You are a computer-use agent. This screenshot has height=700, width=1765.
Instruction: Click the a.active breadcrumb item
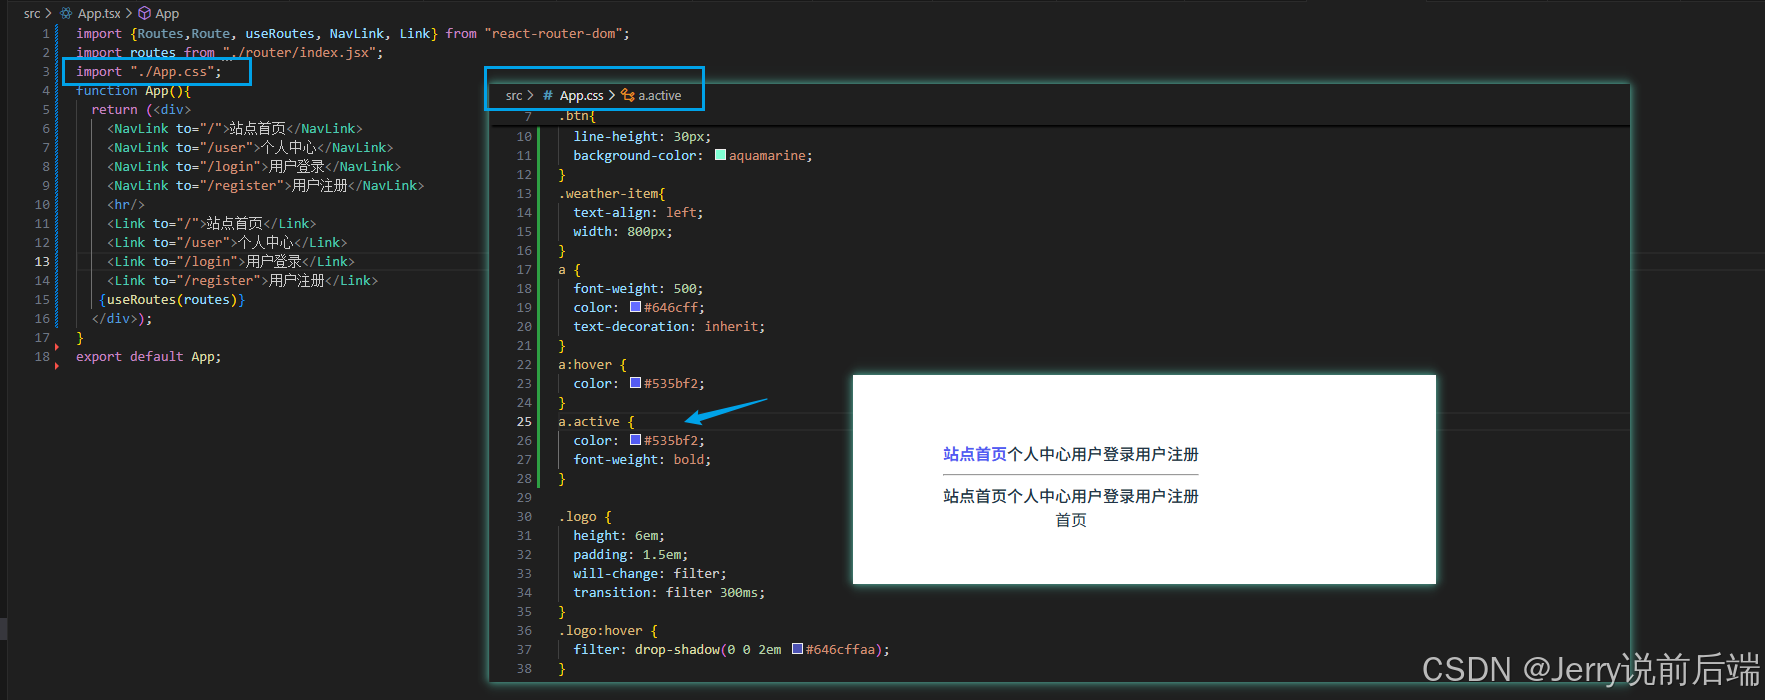(660, 95)
